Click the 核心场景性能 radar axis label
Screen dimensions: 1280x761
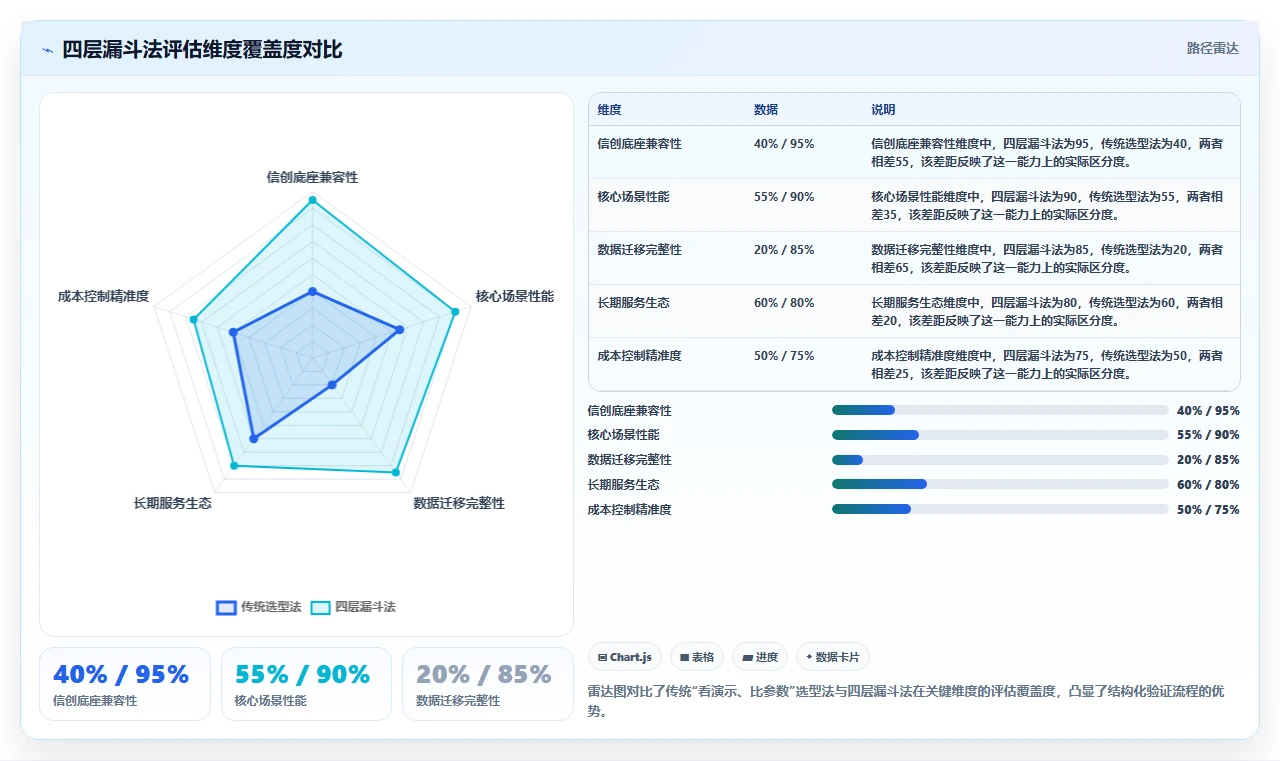pyautogui.click(x=514, y=296)
